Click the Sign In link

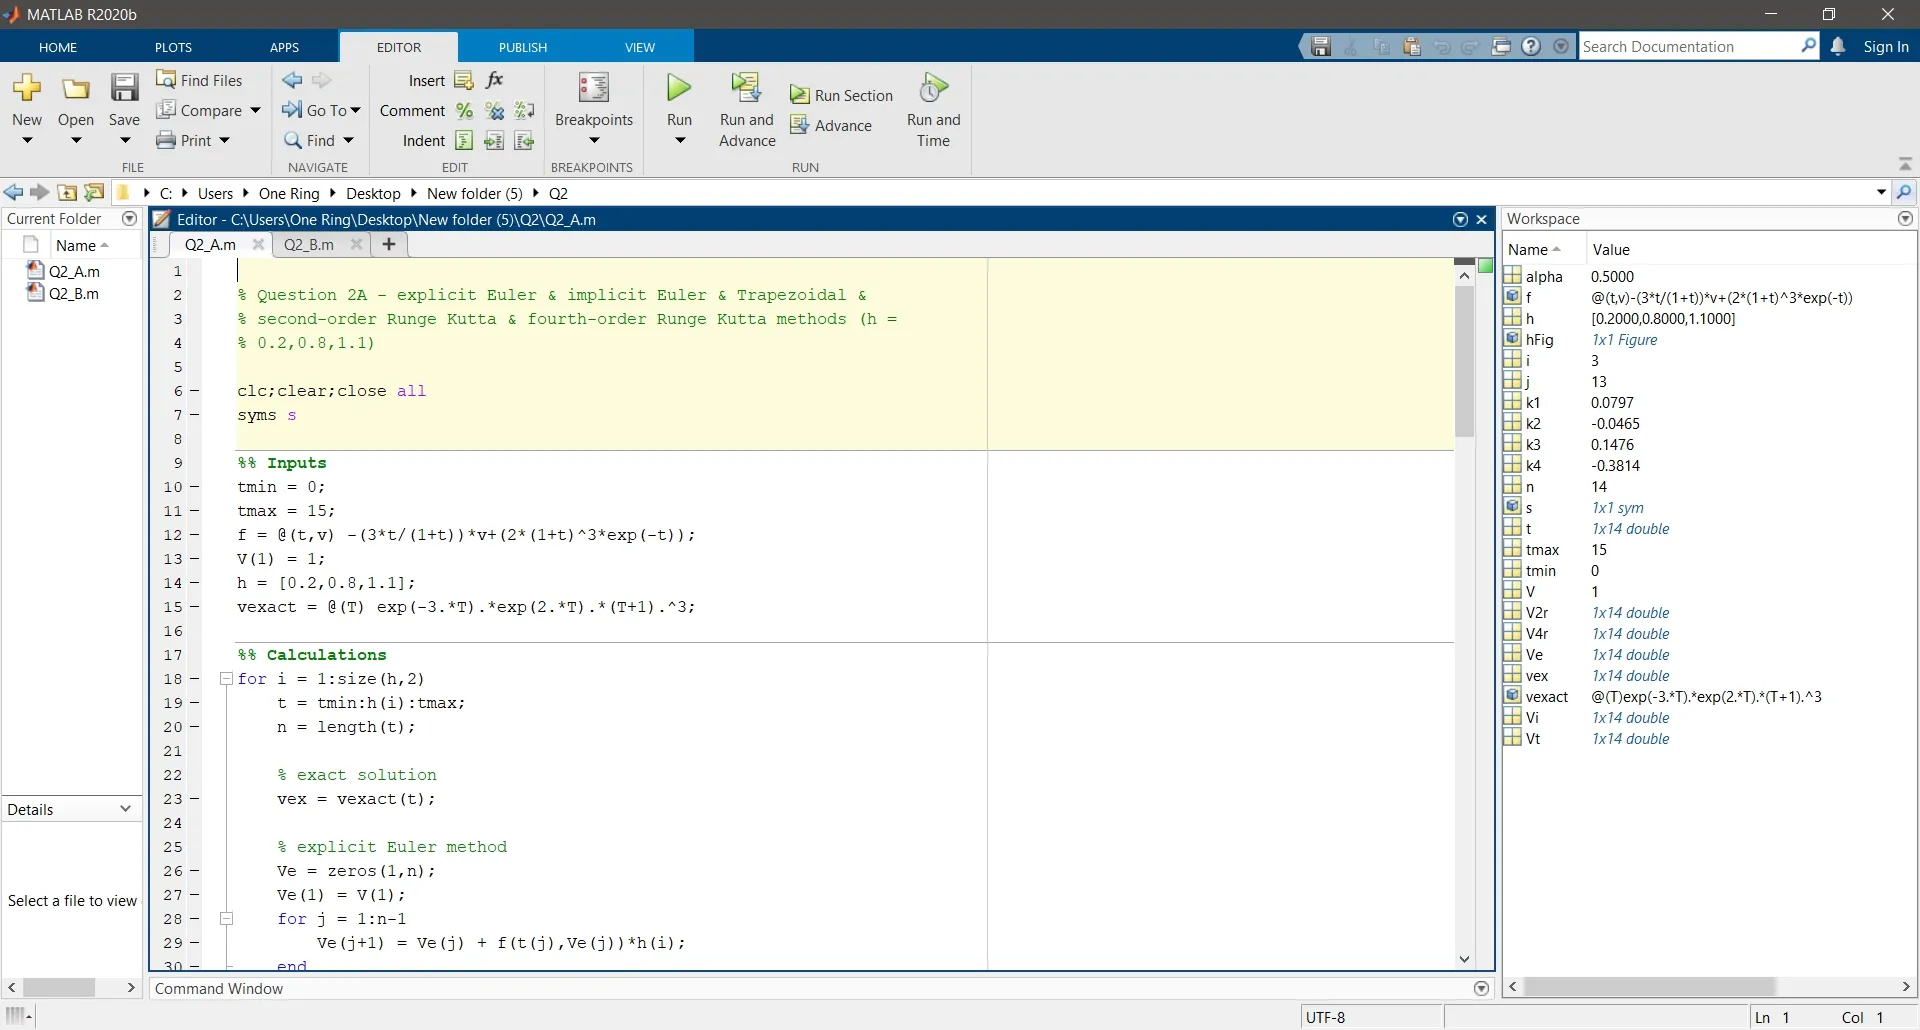(x=1885, y=46)
